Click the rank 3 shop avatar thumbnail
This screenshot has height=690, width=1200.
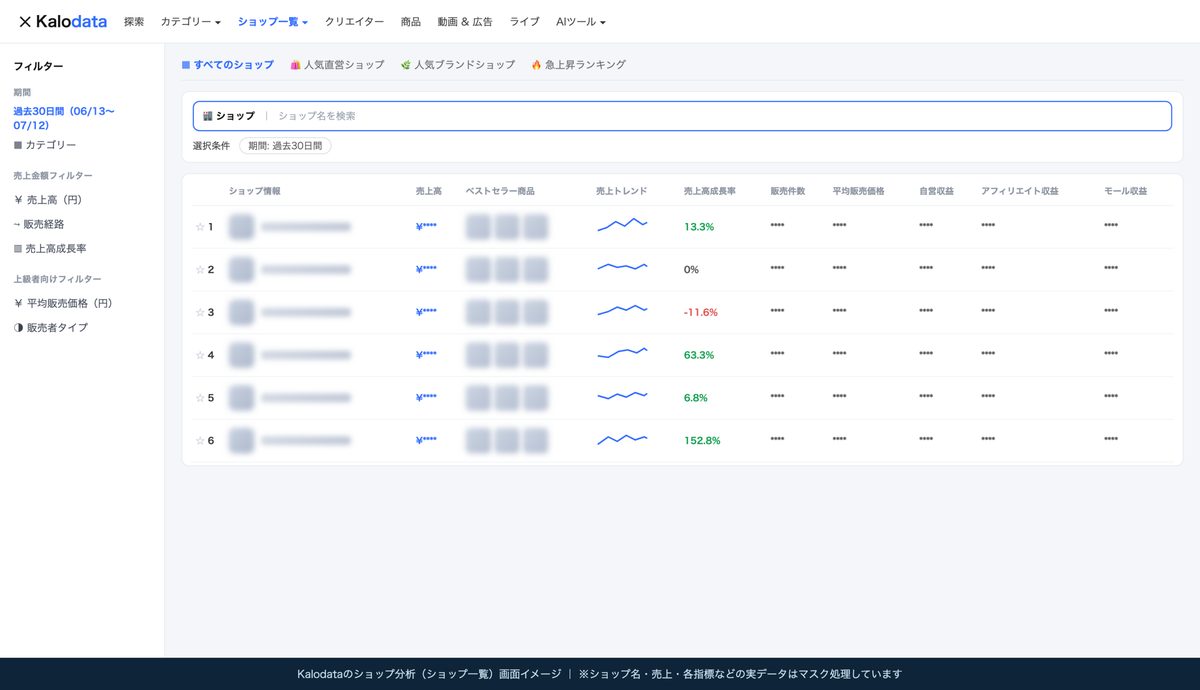pyautogui.click(x=241, y=312)
